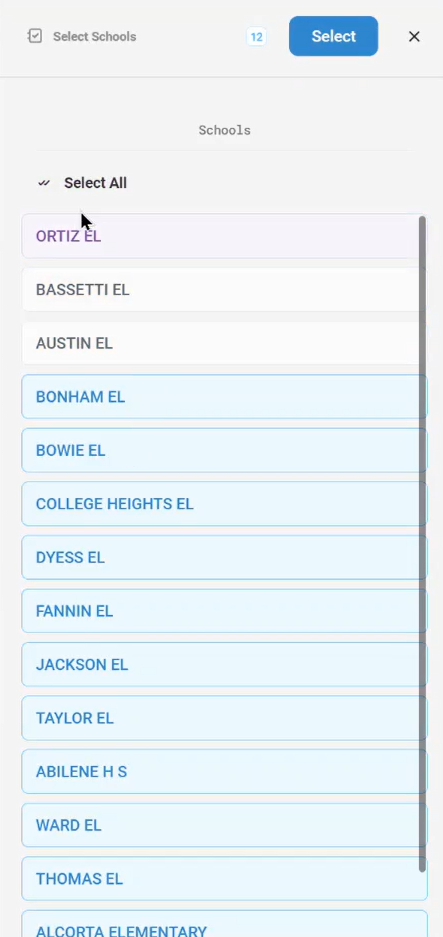Unselect DYESS EL school
This screenshot has width=443, height=937.
(x=224, y=558)
